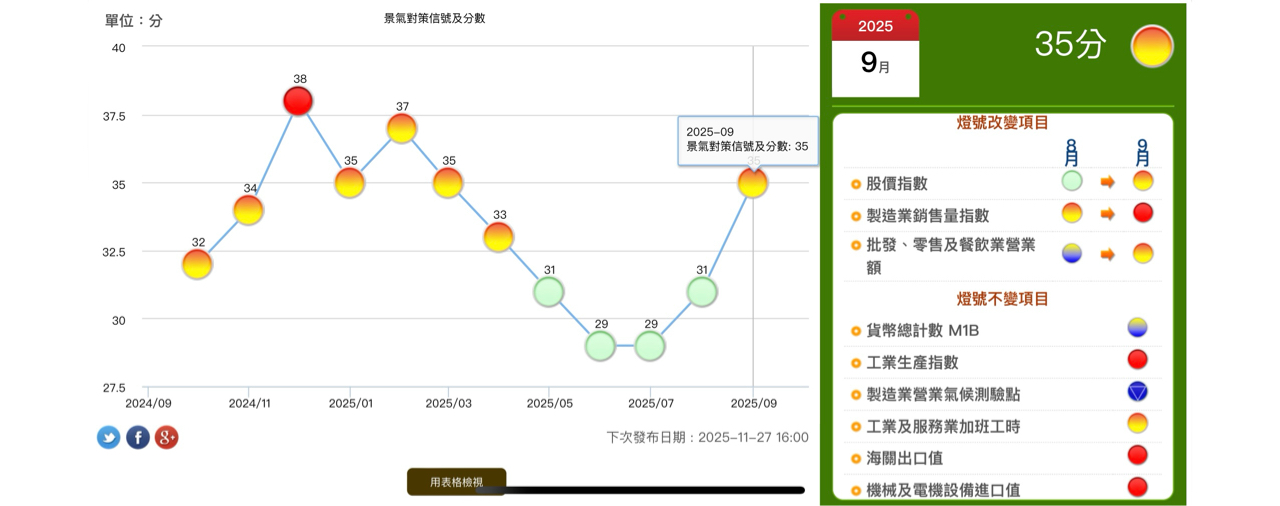The height and width of the screenshot is (506, 1280).
Task: Click the August light for 製造業銷售量指數
Action: click(x=1072, y=212)
